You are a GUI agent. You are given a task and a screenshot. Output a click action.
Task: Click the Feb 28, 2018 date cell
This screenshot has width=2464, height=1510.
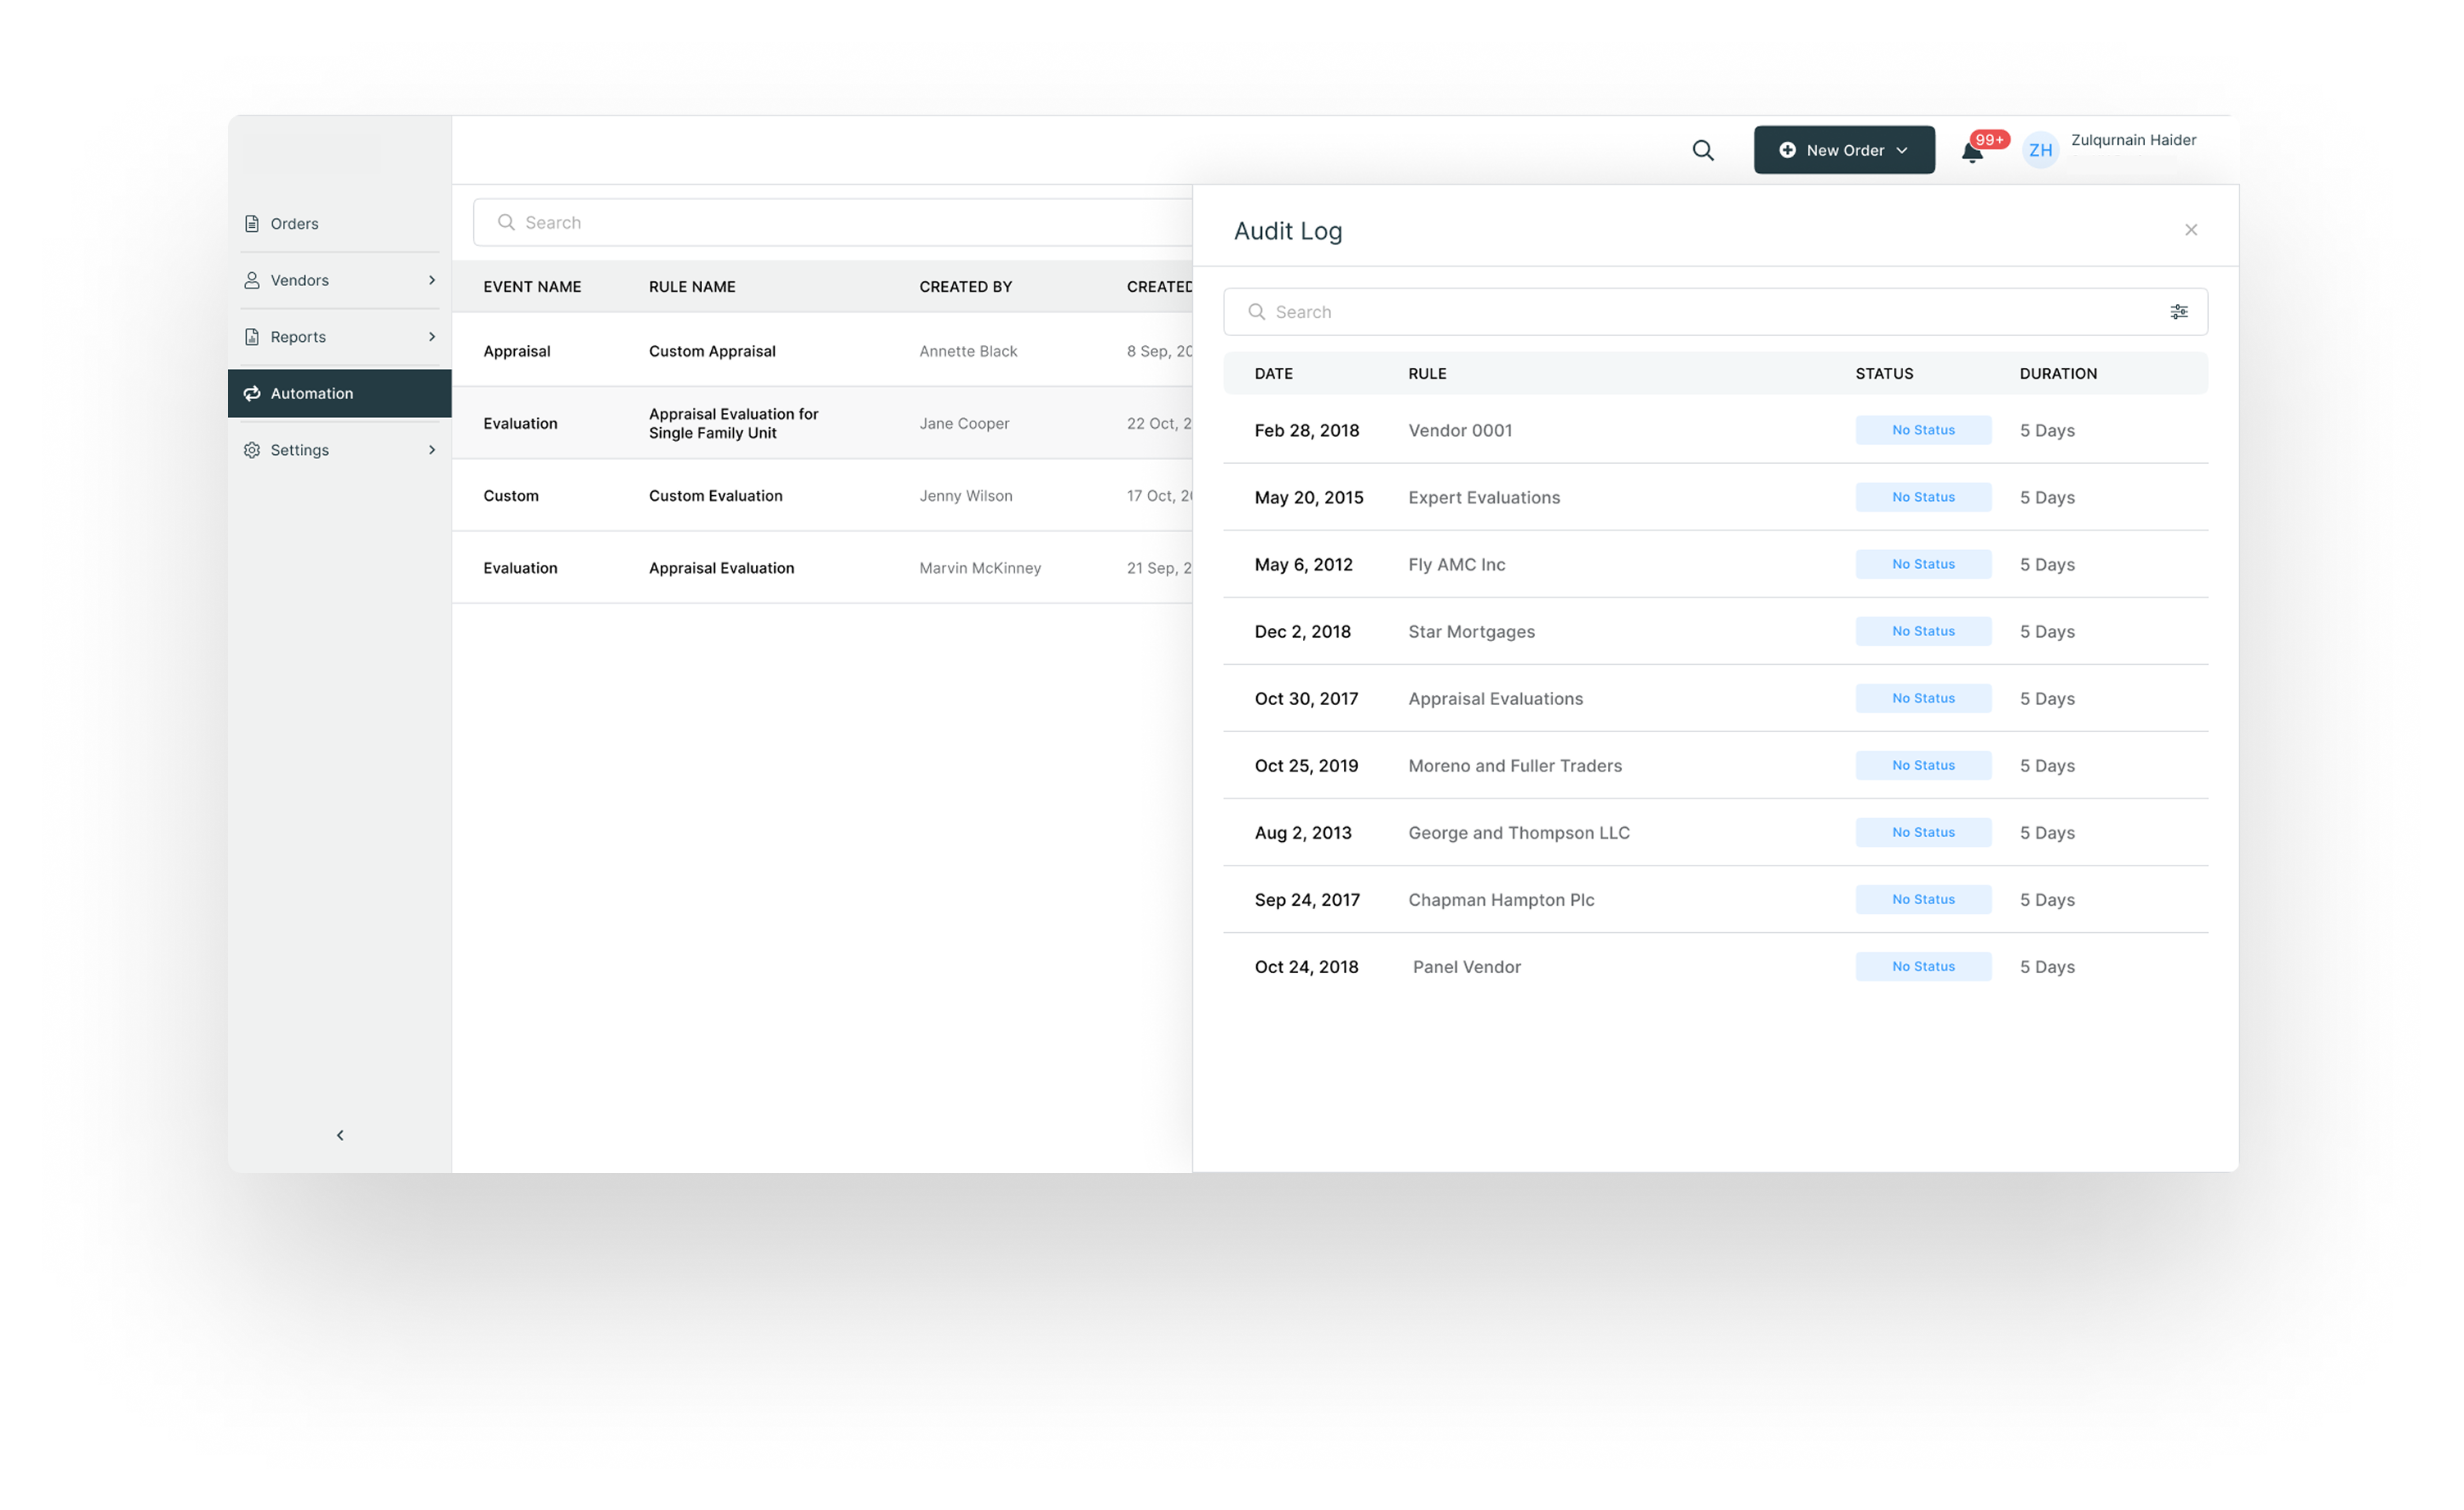tap(1306, 431)
